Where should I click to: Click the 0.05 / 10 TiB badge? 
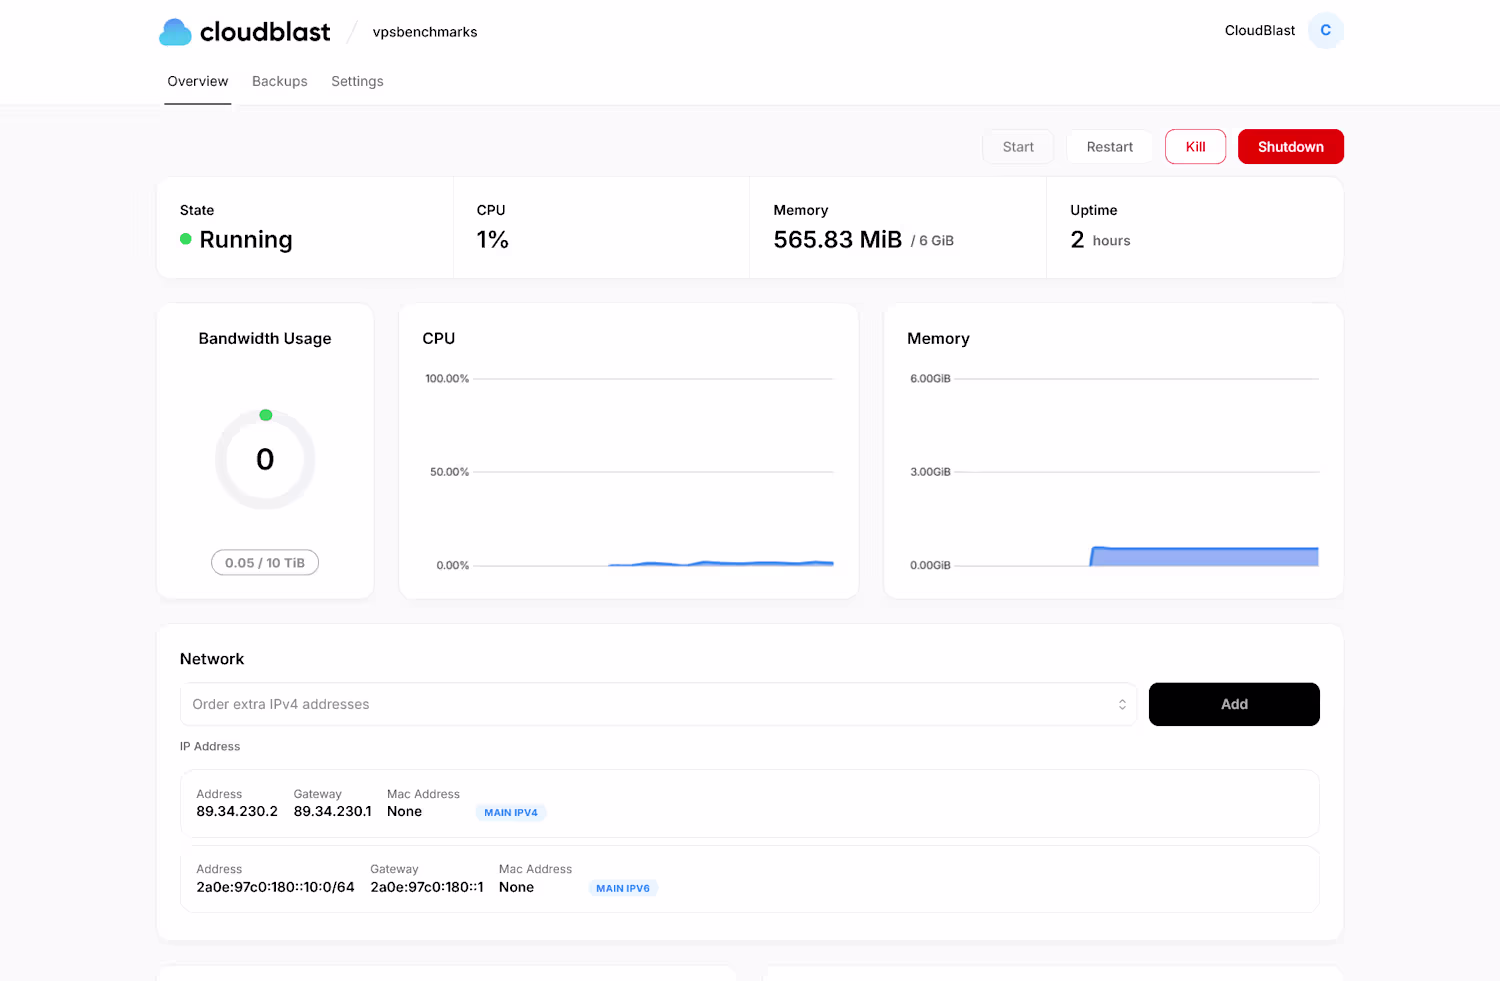265,563
